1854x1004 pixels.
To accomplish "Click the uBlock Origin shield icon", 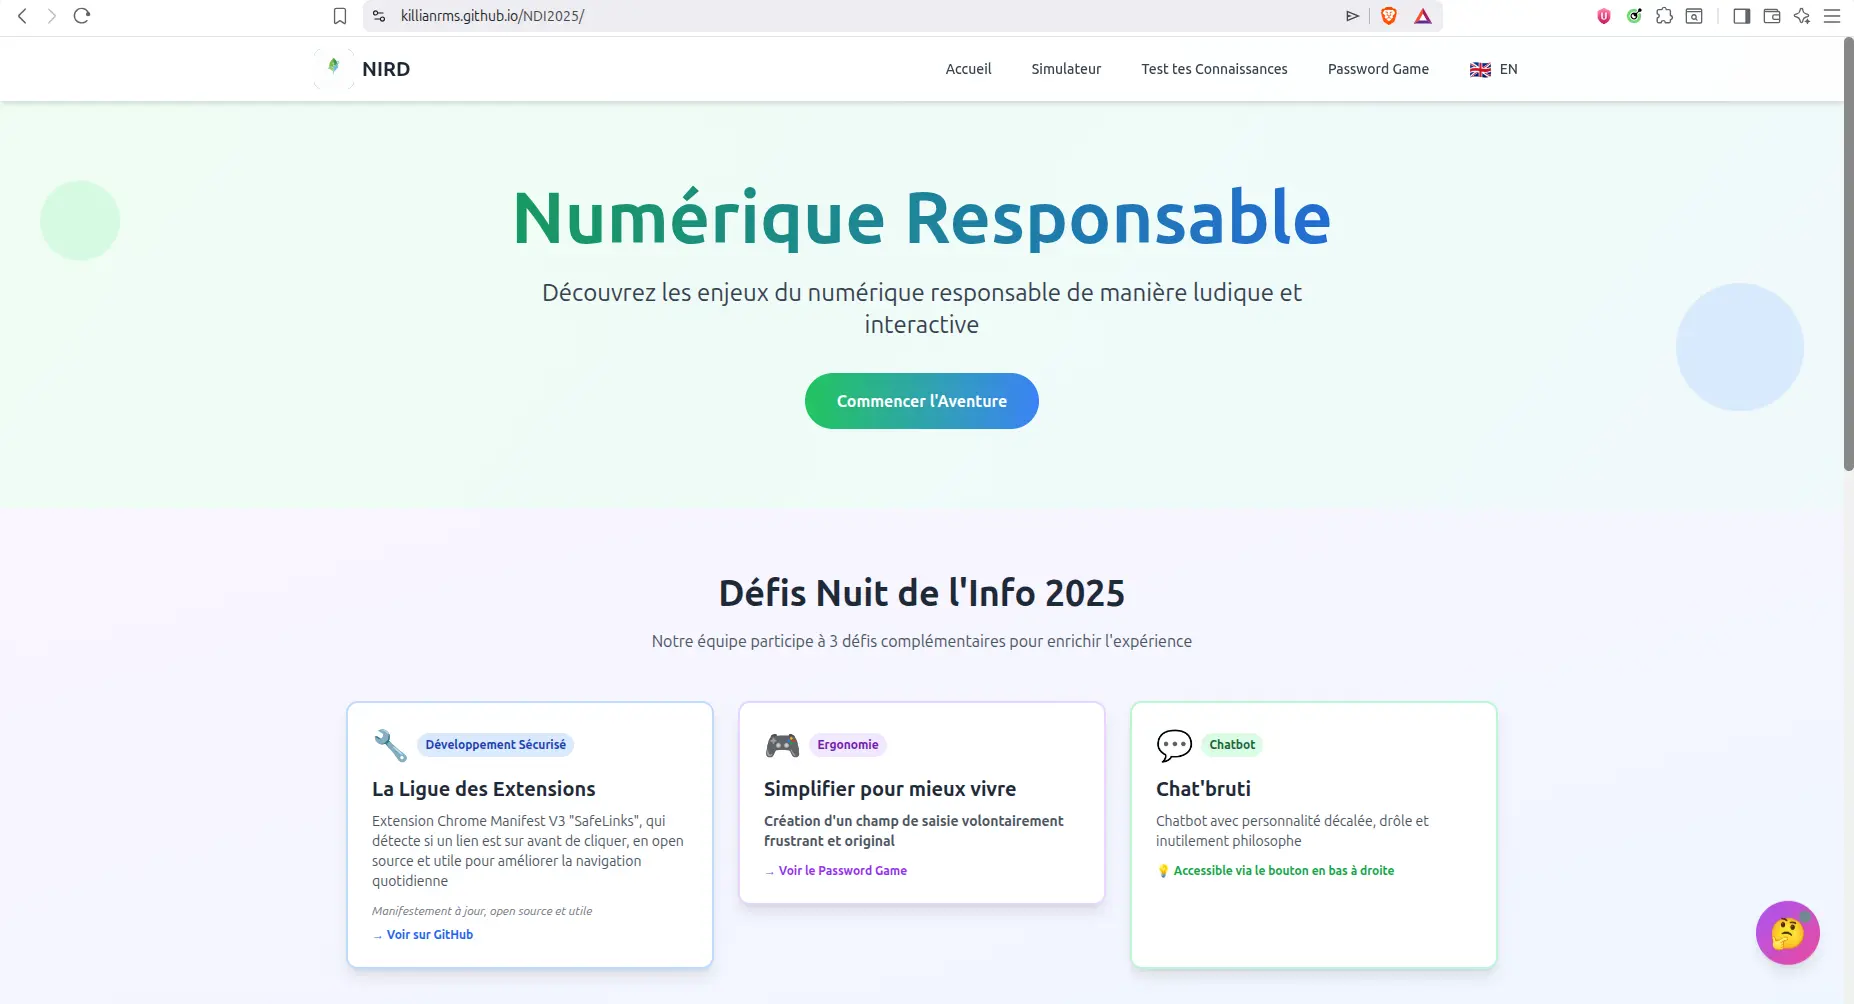I will point(1604,16).
